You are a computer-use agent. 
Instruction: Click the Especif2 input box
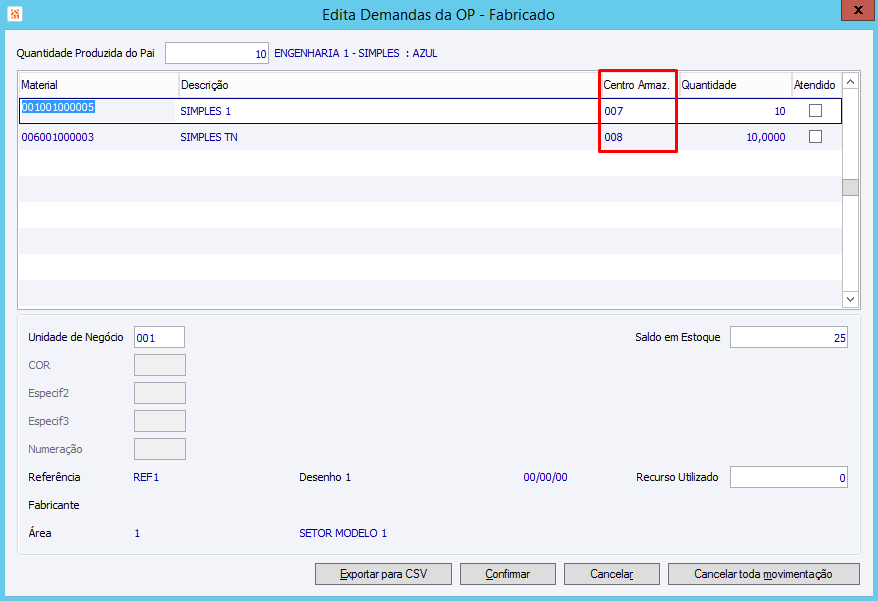point(160,393)
